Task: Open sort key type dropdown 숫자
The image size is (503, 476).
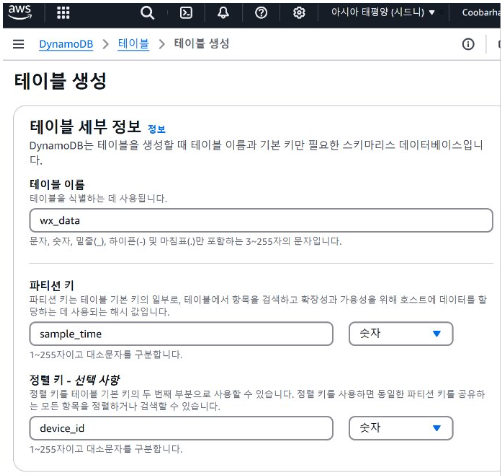Action: (401, 428)
